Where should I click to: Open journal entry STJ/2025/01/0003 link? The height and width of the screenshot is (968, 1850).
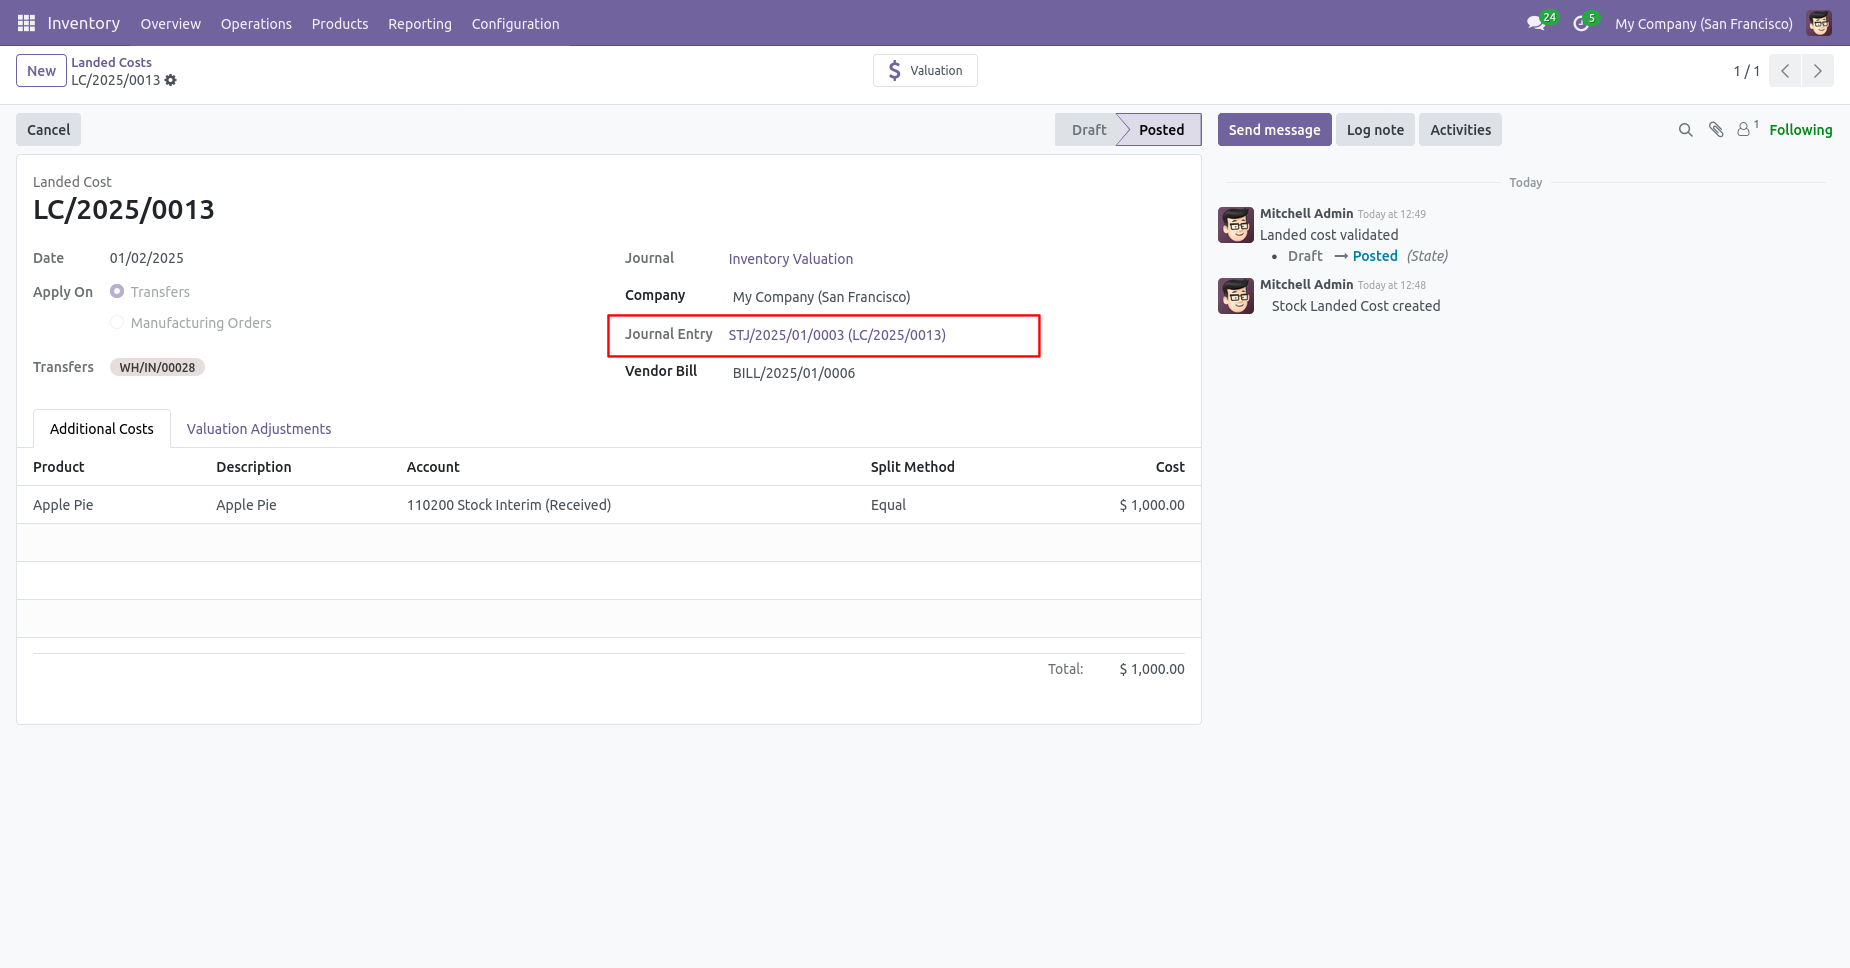click(x=837, y=335)
